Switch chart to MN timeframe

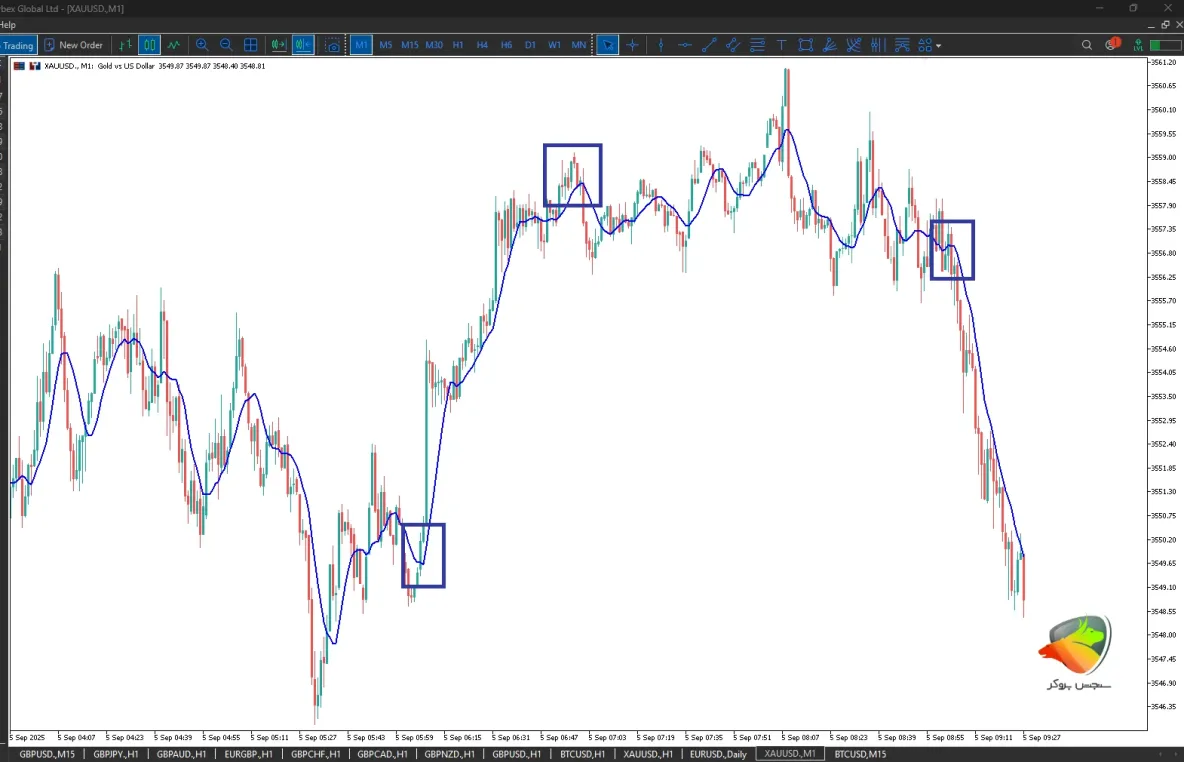pyautogui.click(x=578, y=45)
